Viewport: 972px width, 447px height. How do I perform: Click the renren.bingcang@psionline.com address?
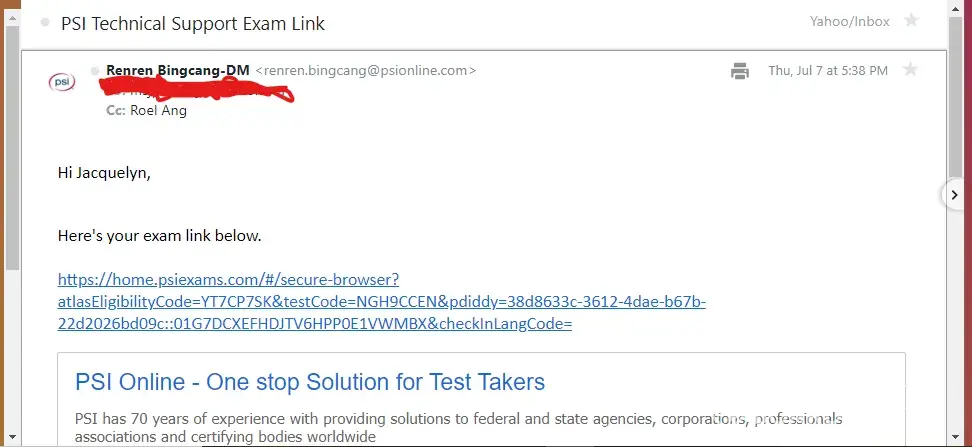[366, 71]
